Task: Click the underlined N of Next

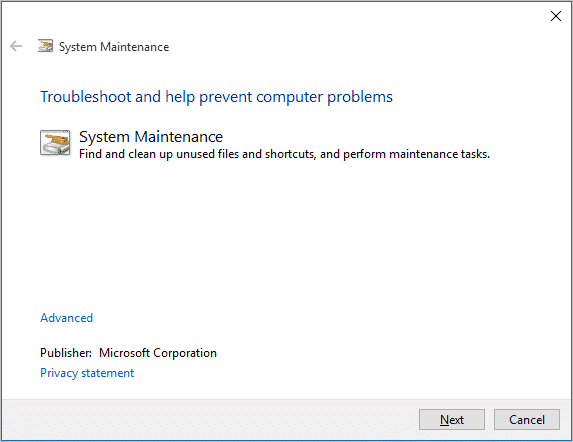Action: tap(444, 420)
